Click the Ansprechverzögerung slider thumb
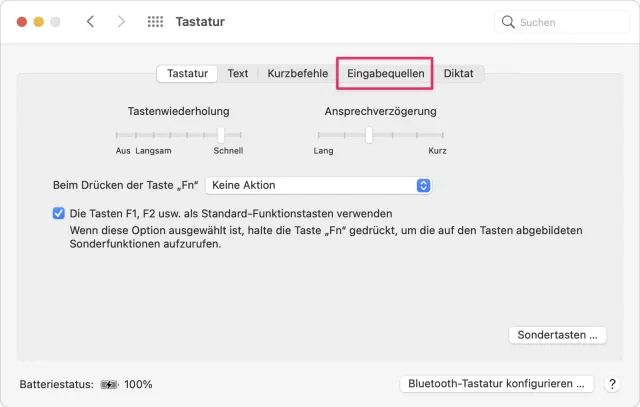Screen dimensions: 640x407 pos(369,134)
